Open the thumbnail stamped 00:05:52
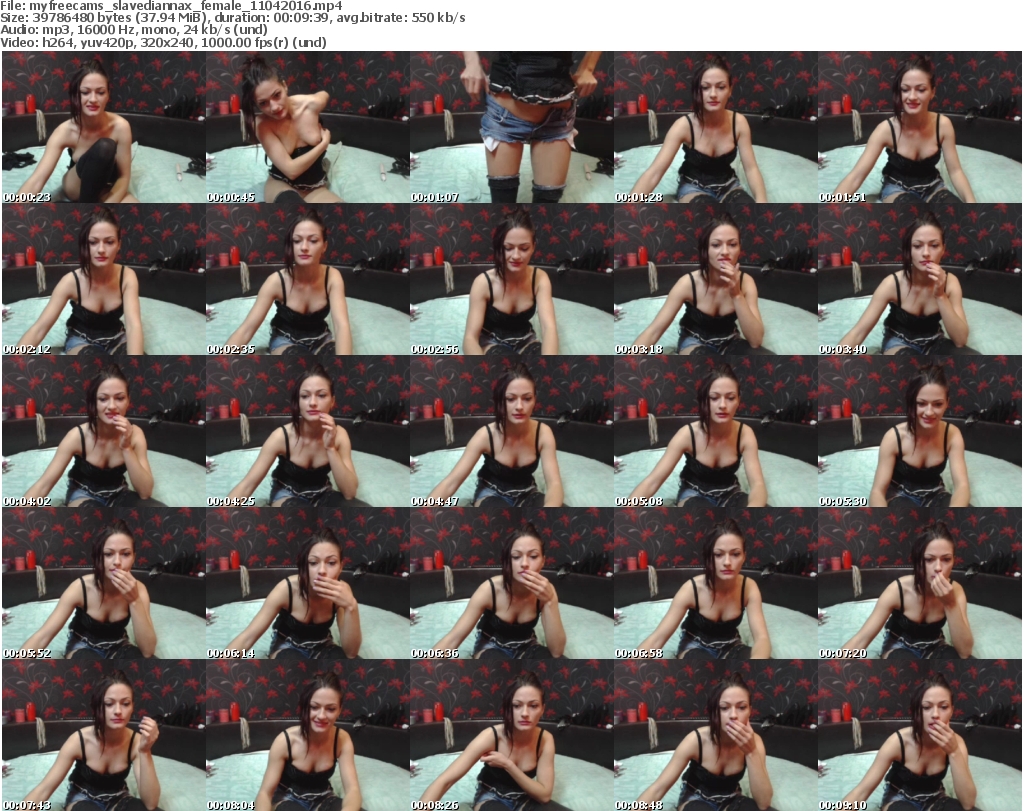The width and height of the screenshot is (1024, 811). 104,583
